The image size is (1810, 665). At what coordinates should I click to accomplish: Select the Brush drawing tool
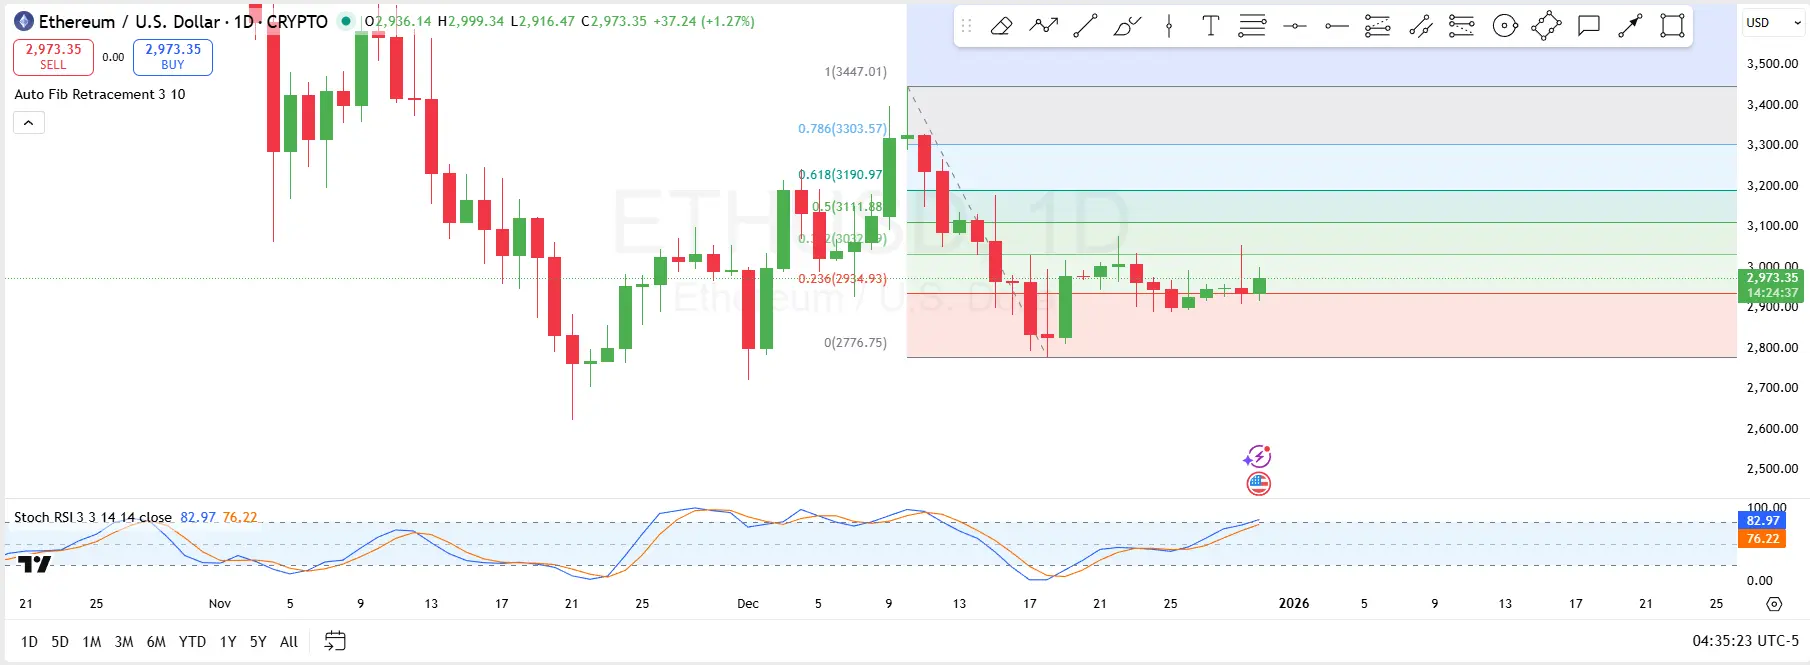[x=1127, y=26]
